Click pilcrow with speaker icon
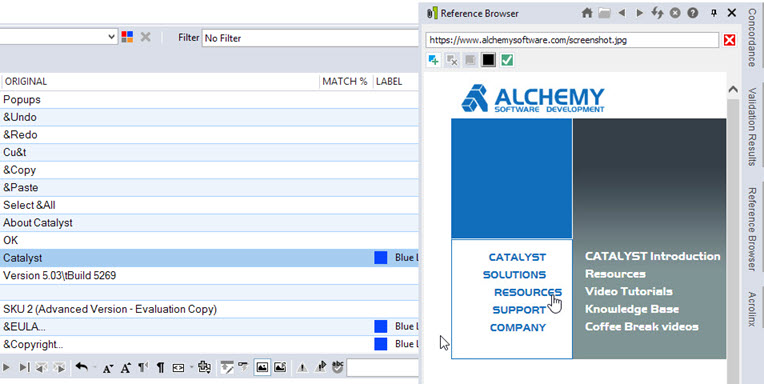This screenshot has width=764, height=384. click(143, 368)
